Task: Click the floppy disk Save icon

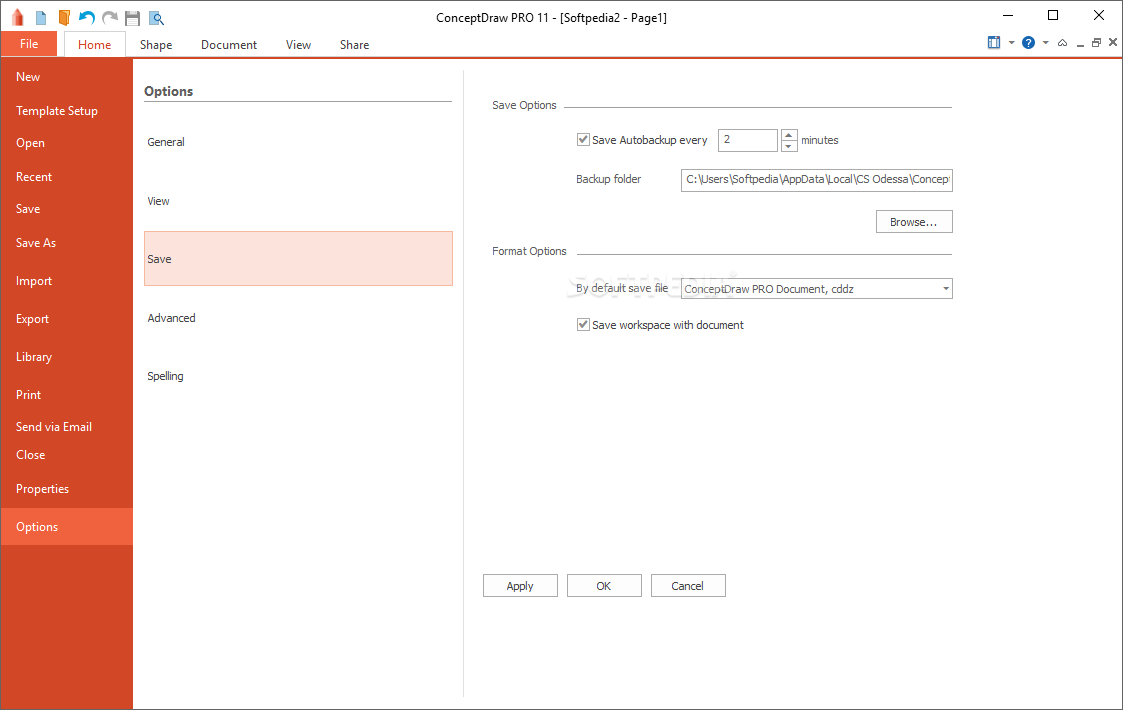Action: click(132, 18)
